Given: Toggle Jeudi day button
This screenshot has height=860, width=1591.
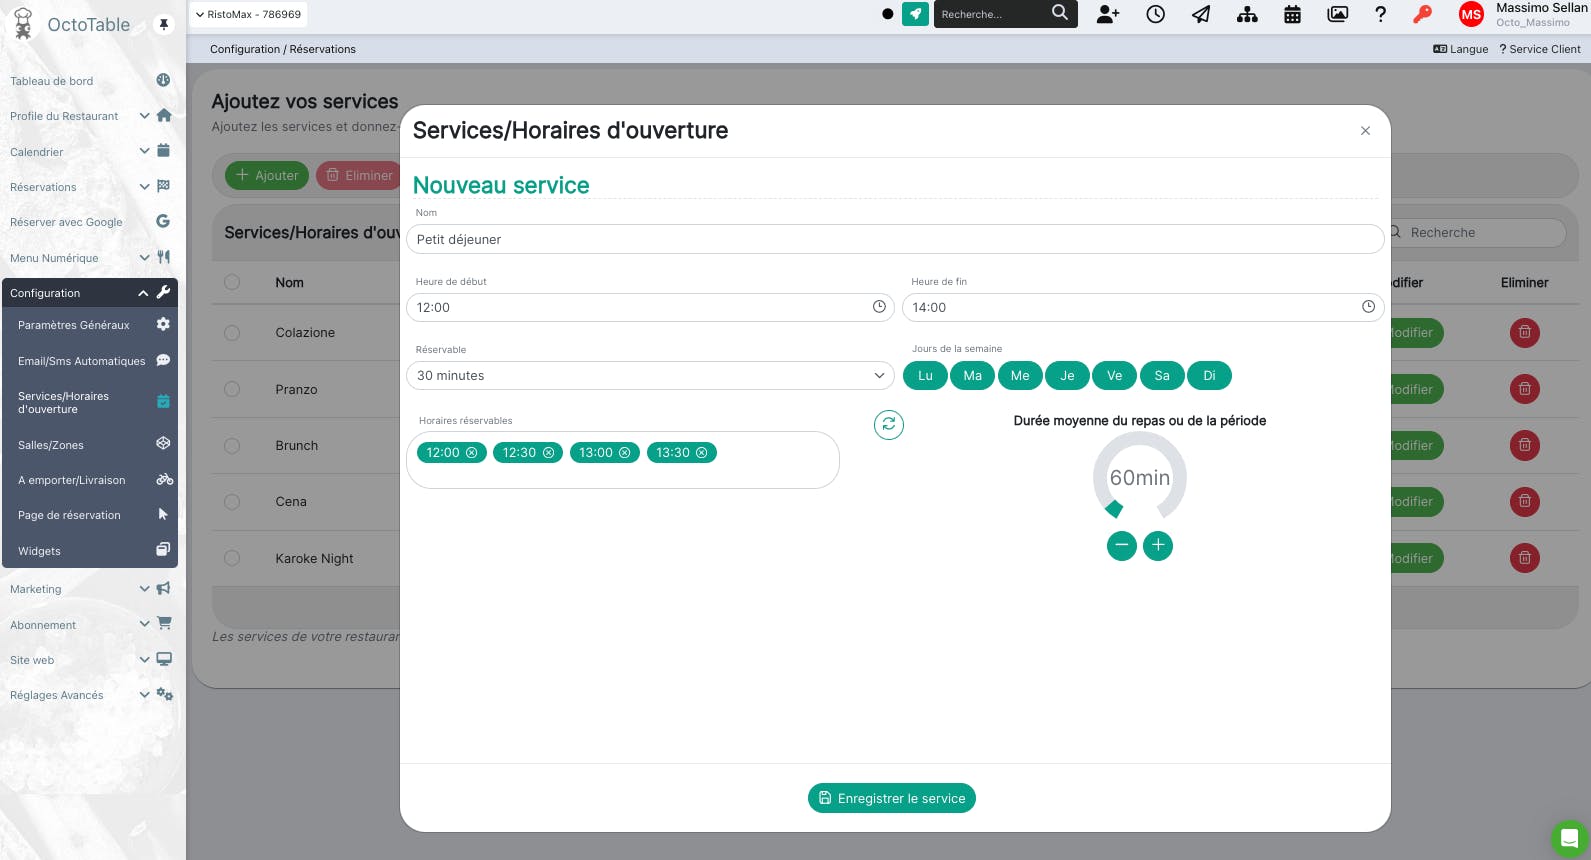Looking at the screenshot, I should pos(1067,376).
